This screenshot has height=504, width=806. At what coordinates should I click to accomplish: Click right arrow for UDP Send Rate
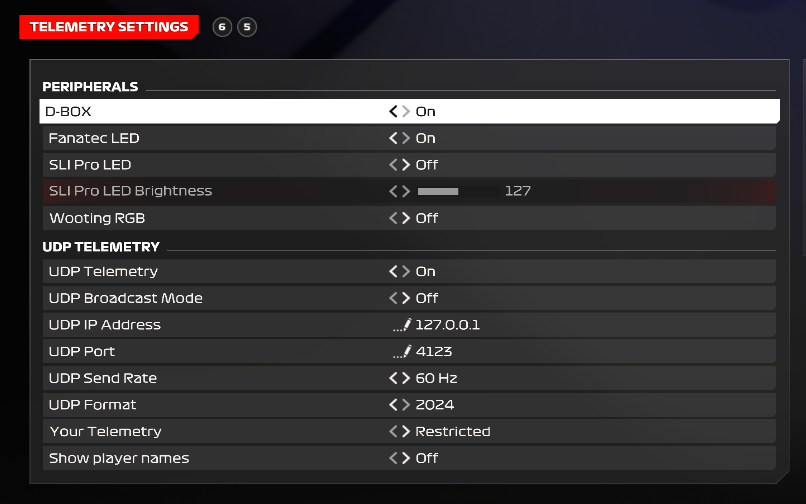click(x=405, y=378)
